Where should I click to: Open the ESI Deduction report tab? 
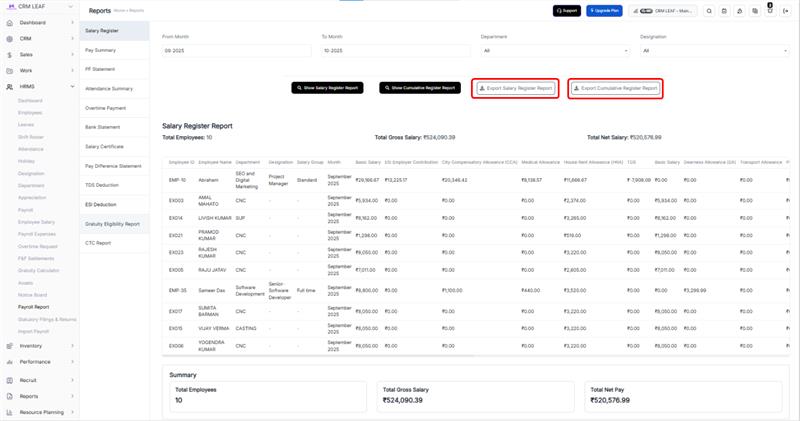(x=114, y=205)
